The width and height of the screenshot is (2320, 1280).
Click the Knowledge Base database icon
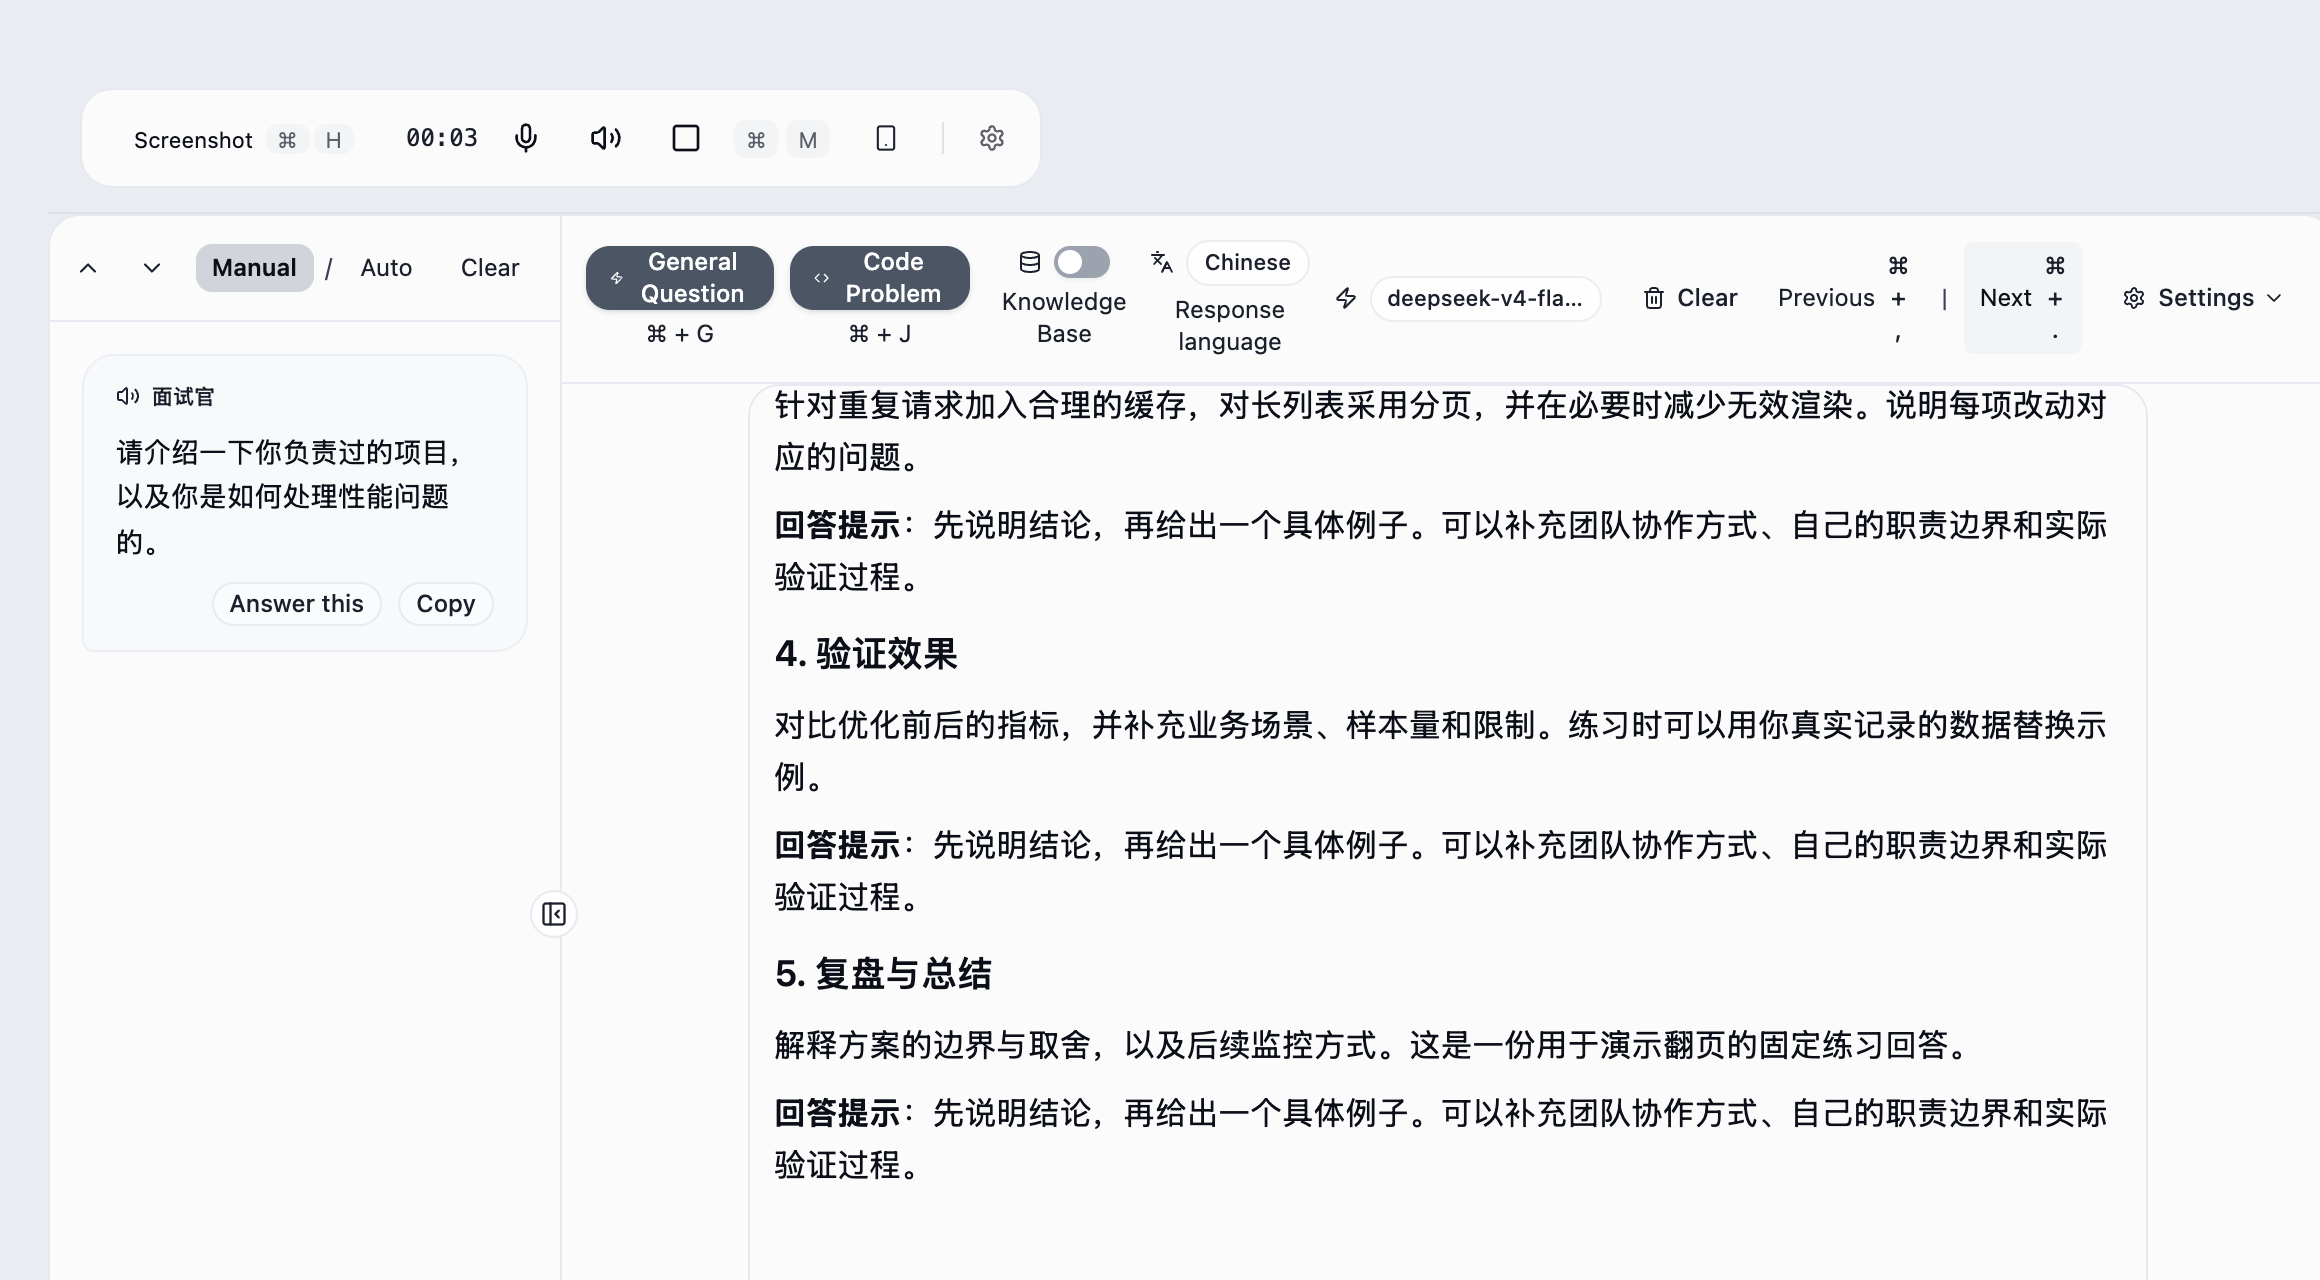pyautogui.click(x=1030, y=262)
